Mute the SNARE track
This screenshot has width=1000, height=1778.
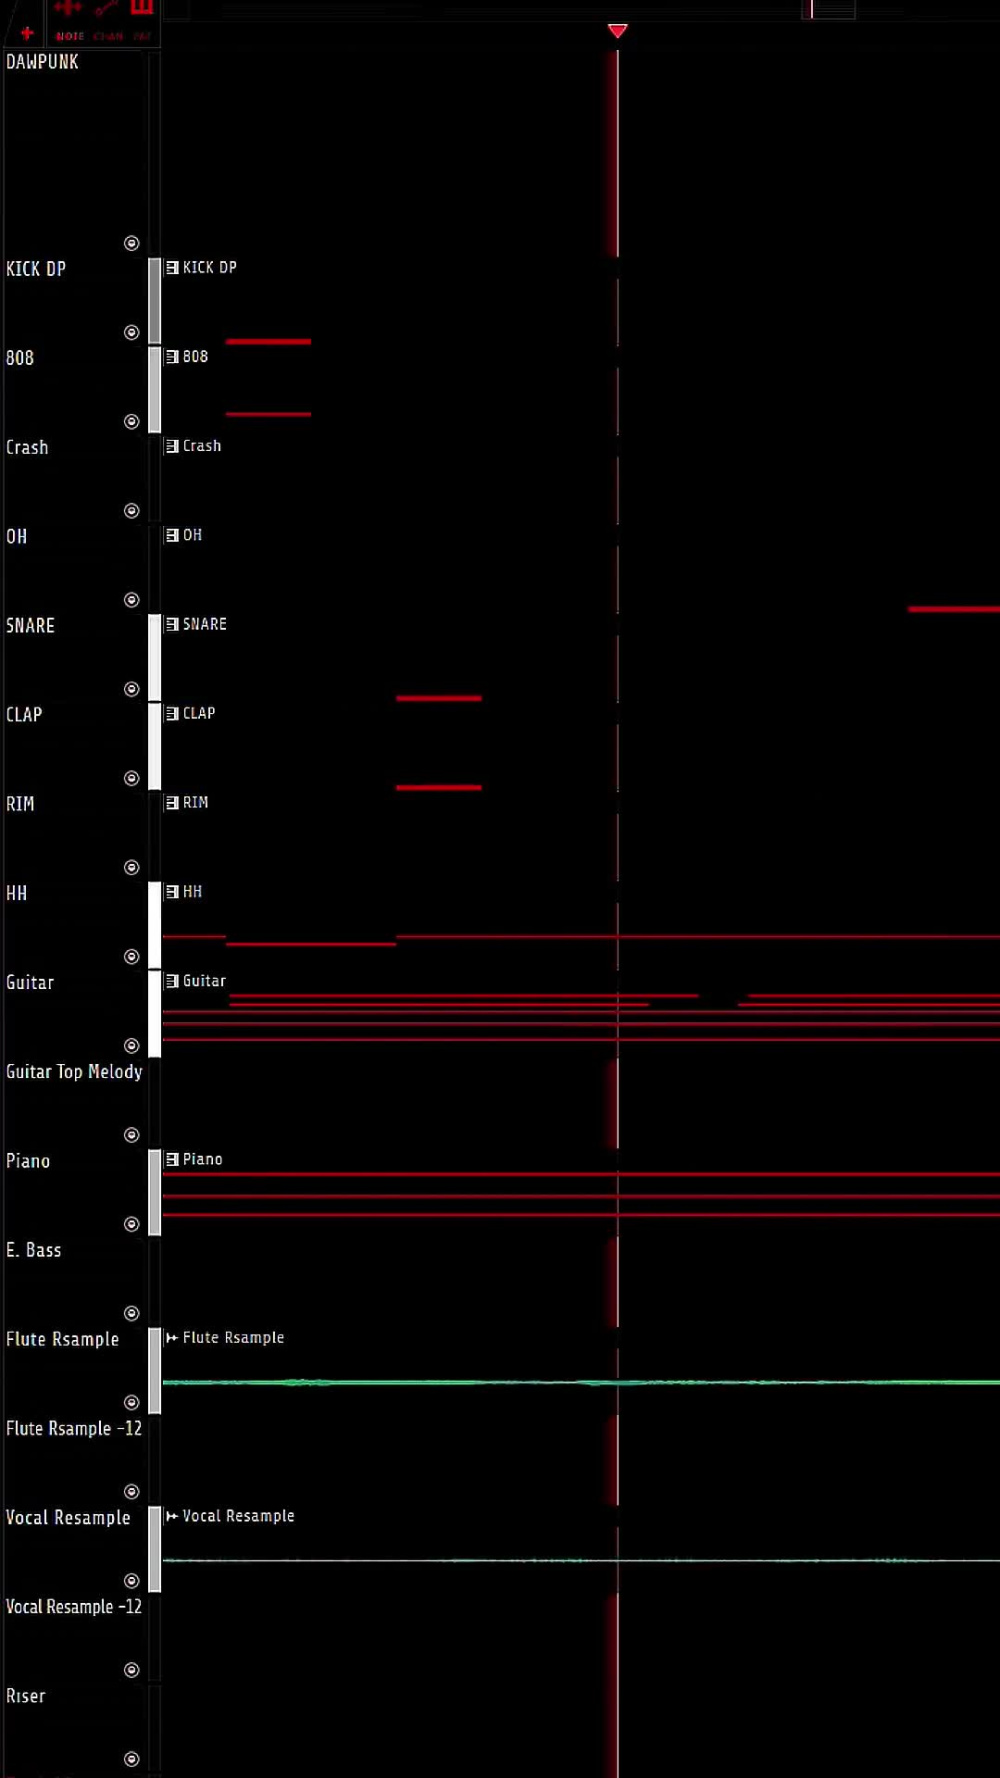[131, 688]
